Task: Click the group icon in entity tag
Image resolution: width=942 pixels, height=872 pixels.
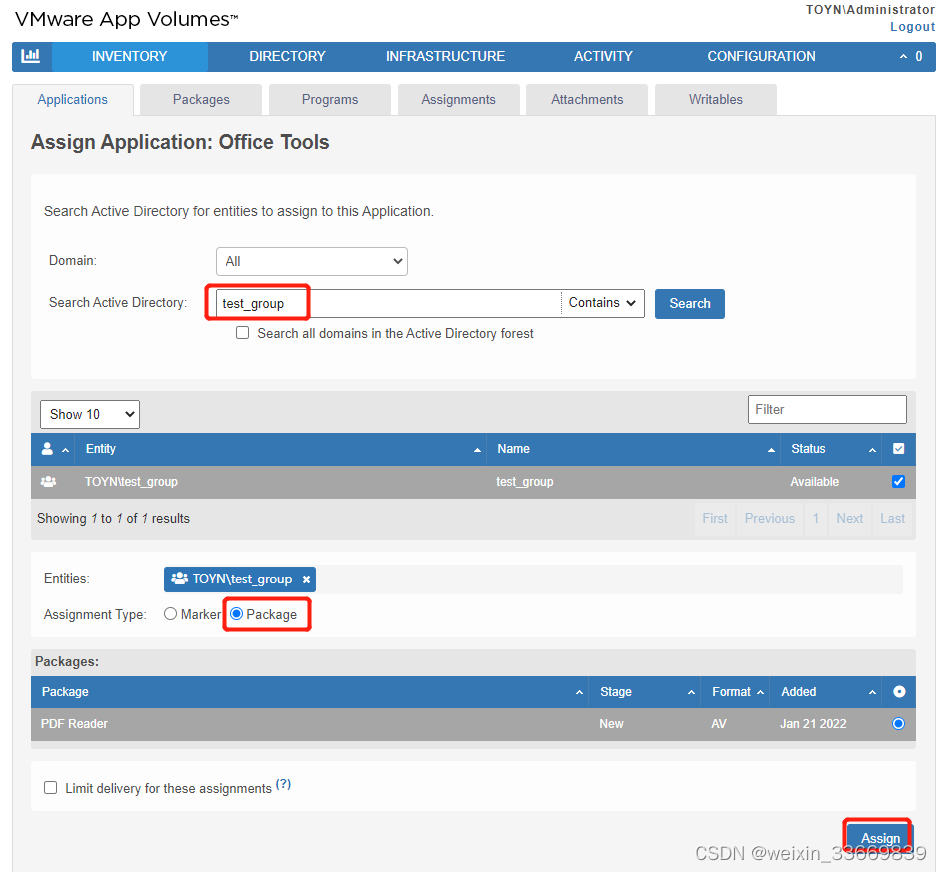Action: point(179,579)
